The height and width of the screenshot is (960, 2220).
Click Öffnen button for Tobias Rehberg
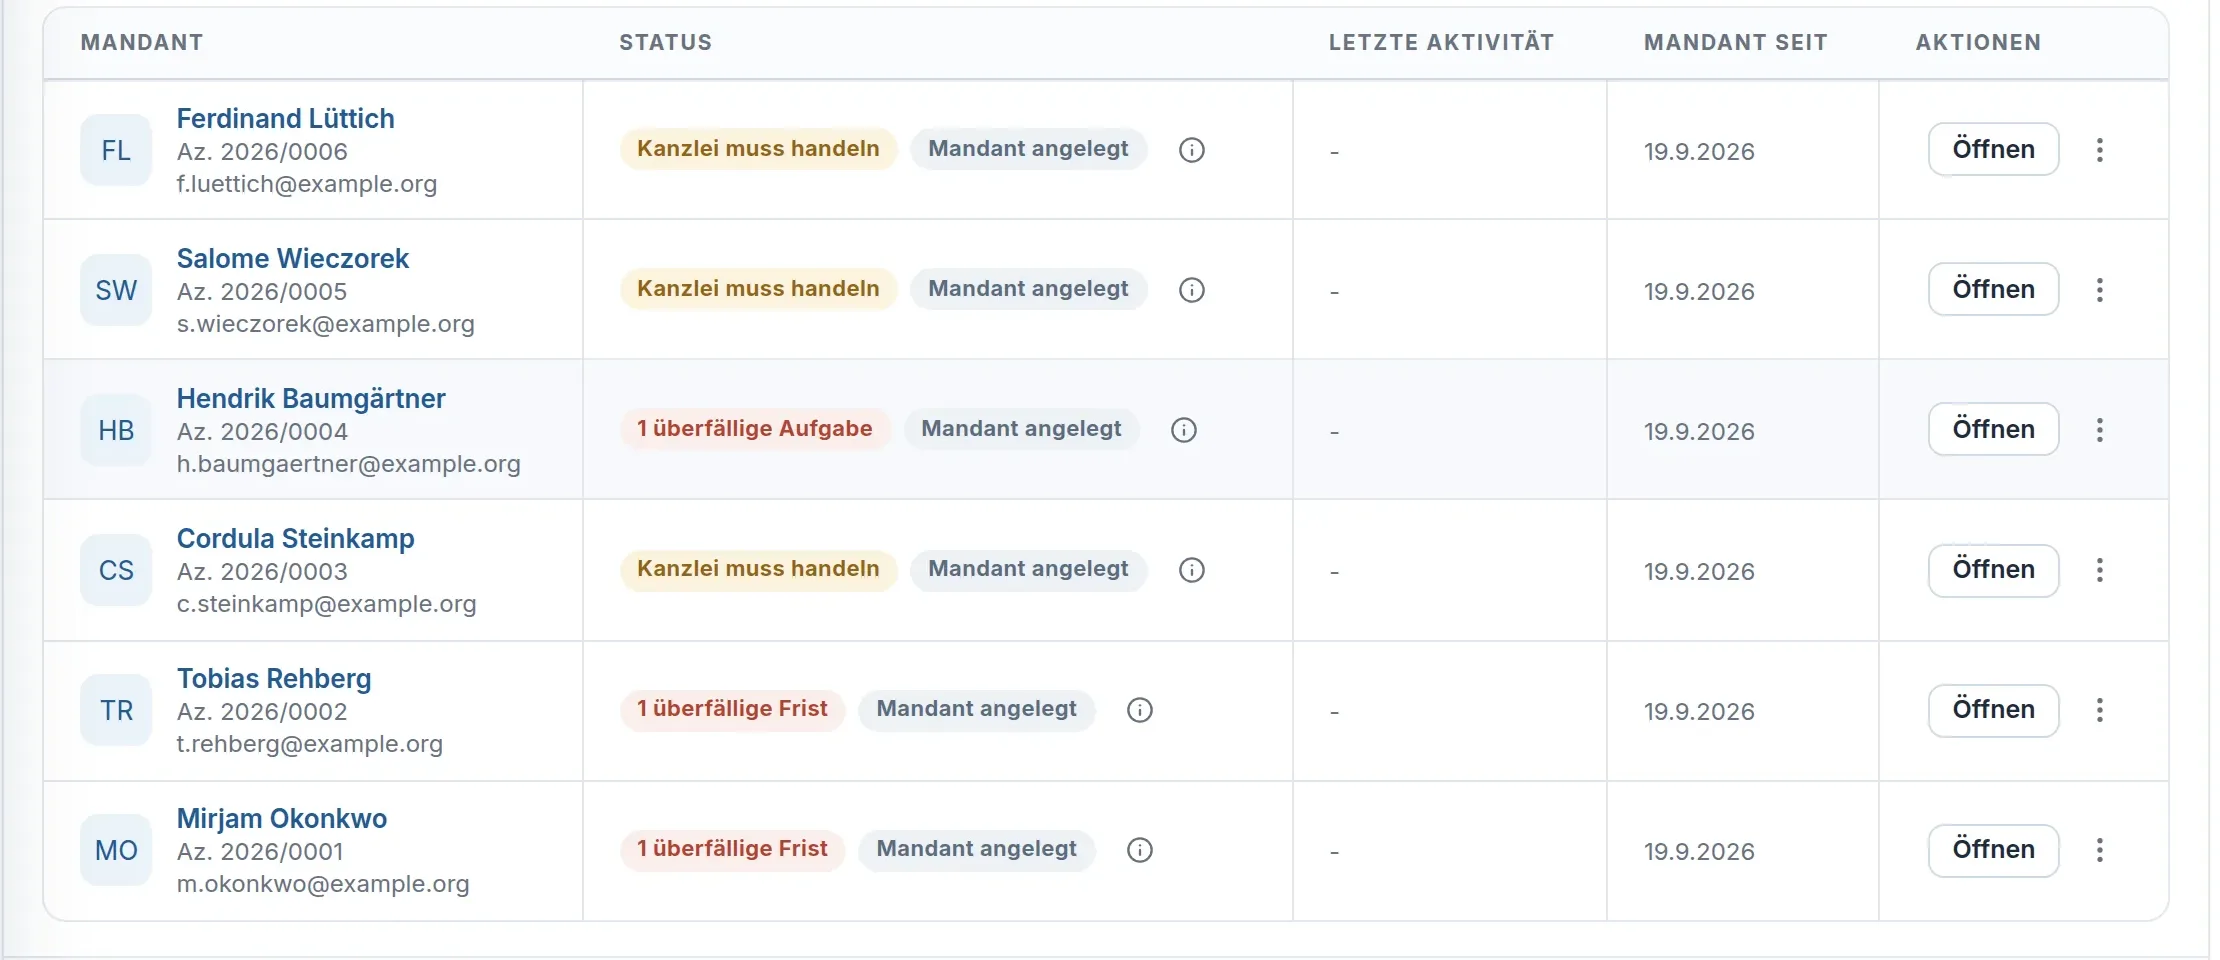click(1993, 710)
